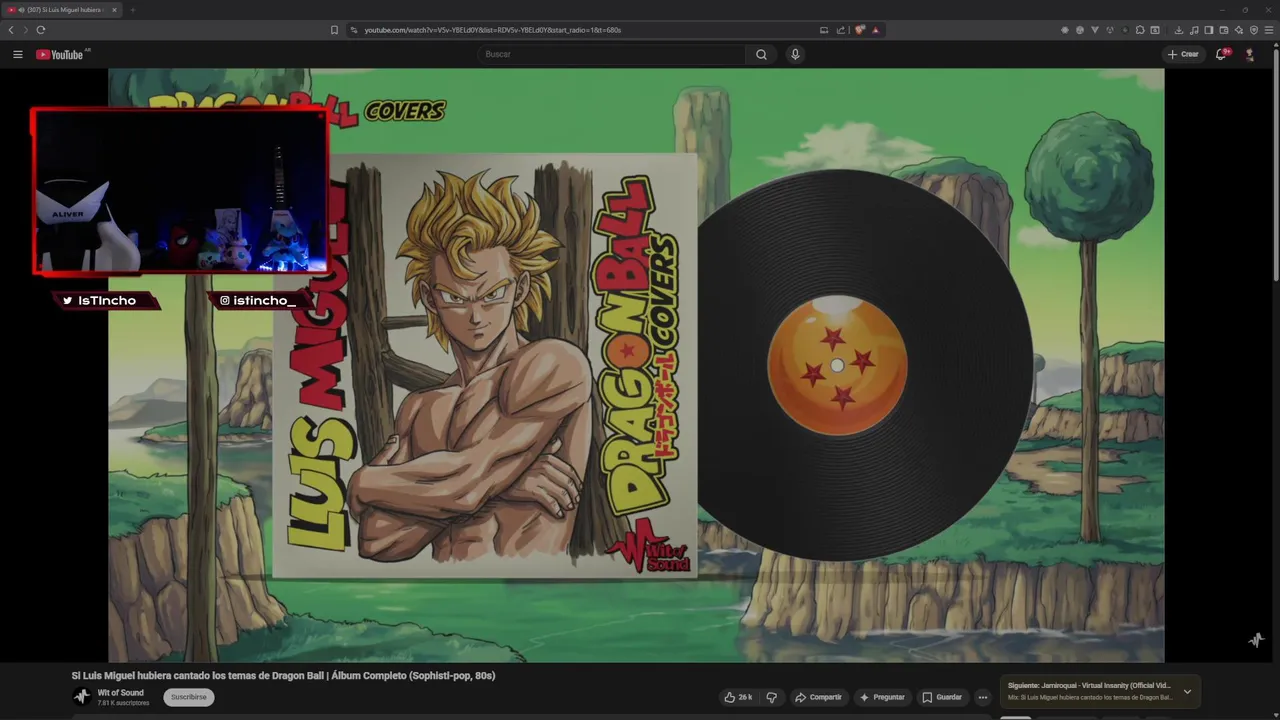Screen dimensions: 1280x720
Task: Click the Buscar search field
Action: point(612,54)
